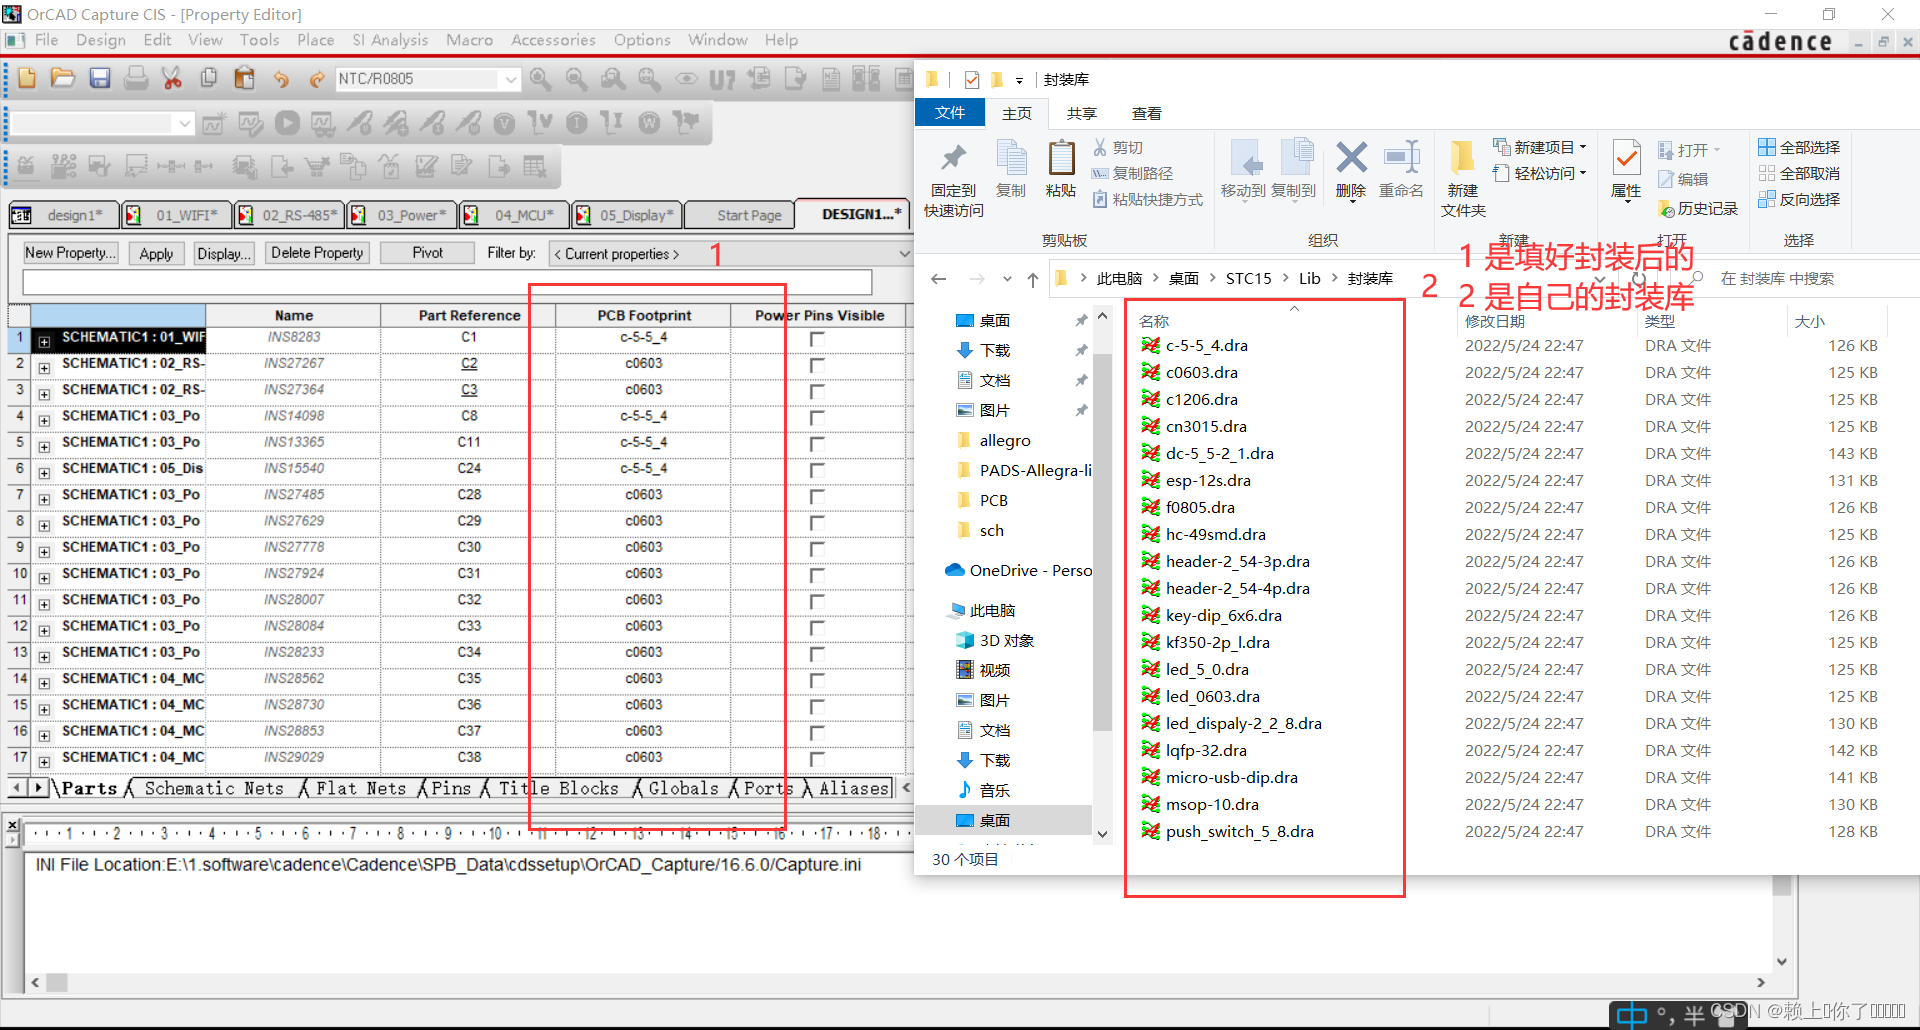Image resolution: width=1920 pixels, height=1030 pixels.
Task: Toggle Power Pins Visible for C38
Action: 817,759
